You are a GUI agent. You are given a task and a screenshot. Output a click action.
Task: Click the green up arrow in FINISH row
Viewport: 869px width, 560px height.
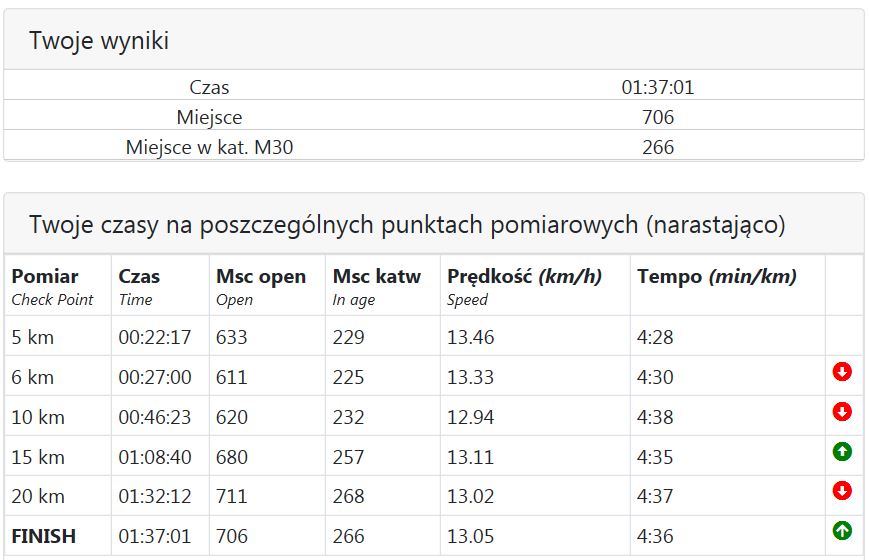point(842,531)
